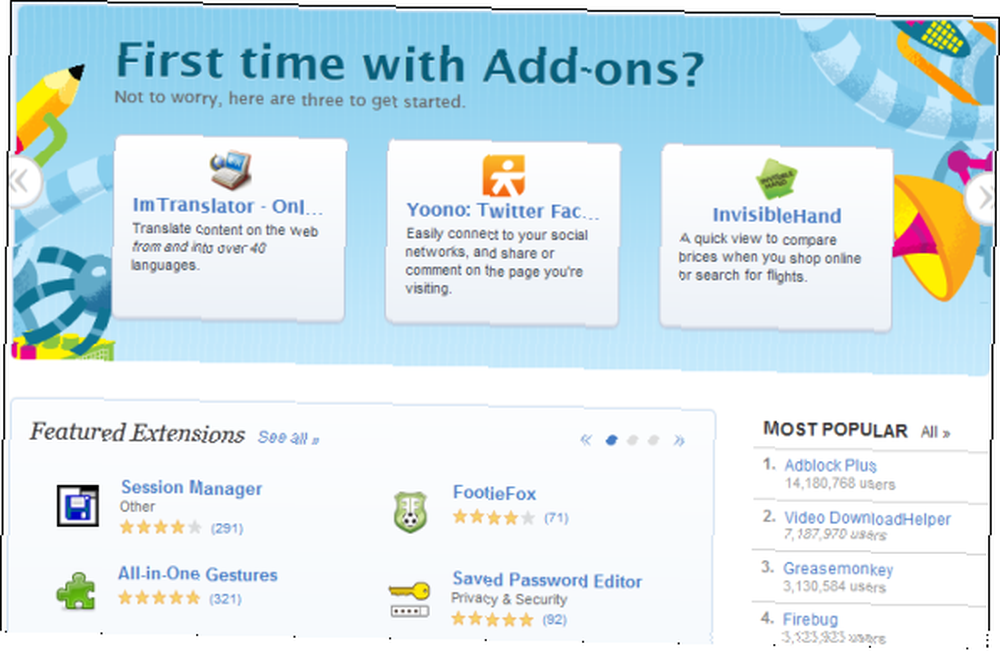
Task: Click 'Featured Extensions' heading
Action: pos(137,433)
